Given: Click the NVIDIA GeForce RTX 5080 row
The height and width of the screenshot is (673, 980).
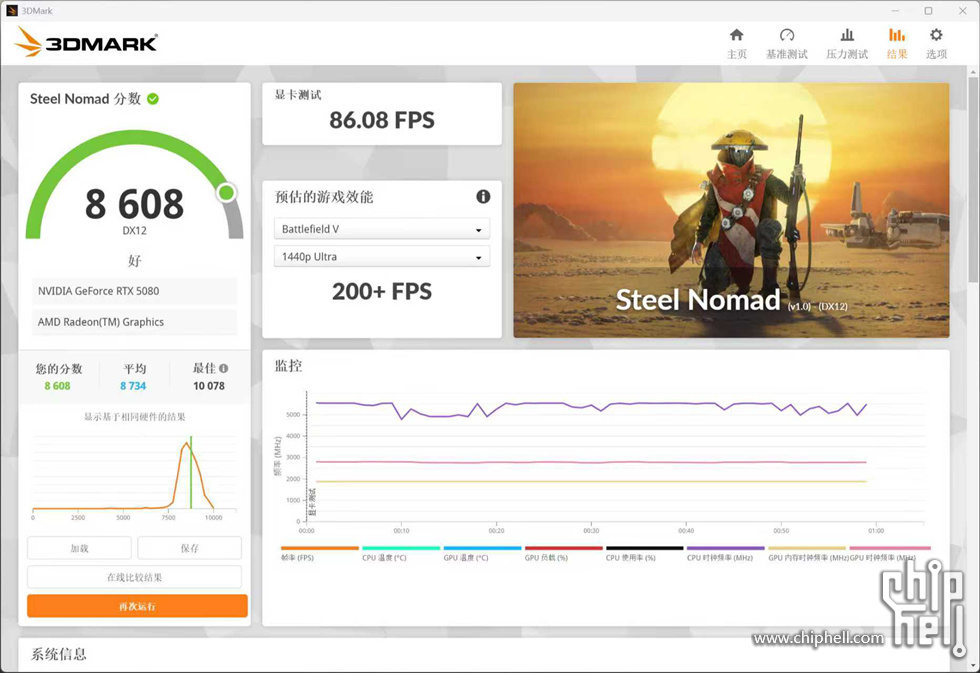Looking at the screenshot, I should (x=134, y=291).
